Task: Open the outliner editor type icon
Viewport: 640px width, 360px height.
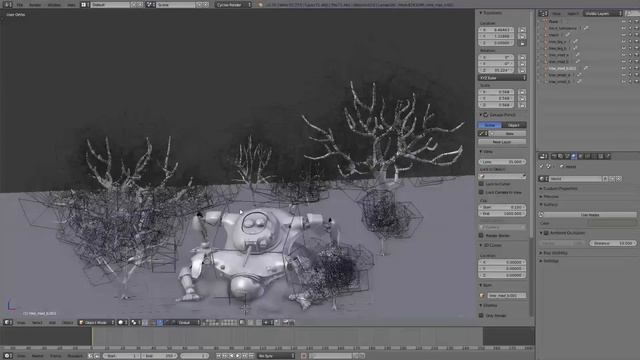Action: tap(543, 13)
